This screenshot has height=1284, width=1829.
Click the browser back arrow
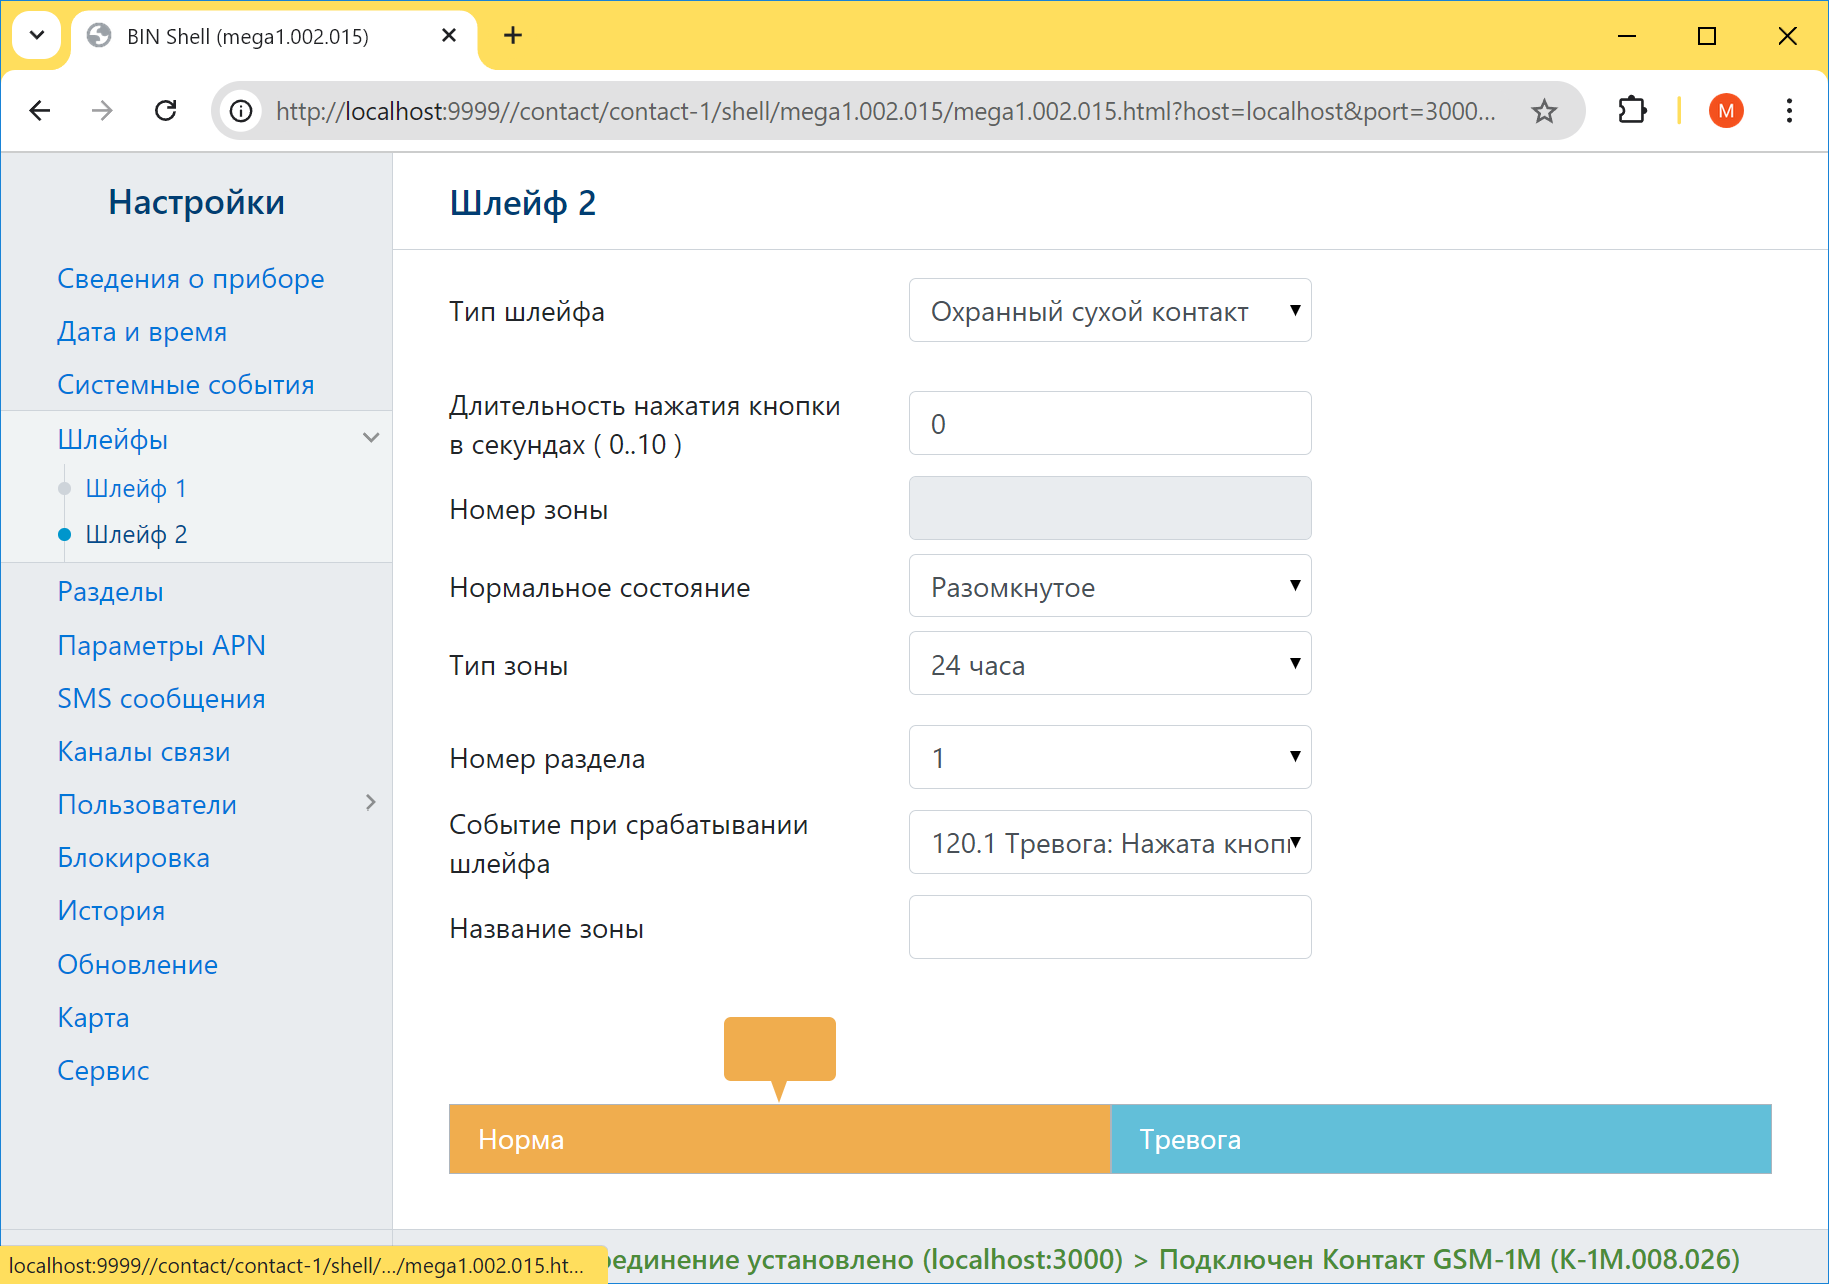40,110
